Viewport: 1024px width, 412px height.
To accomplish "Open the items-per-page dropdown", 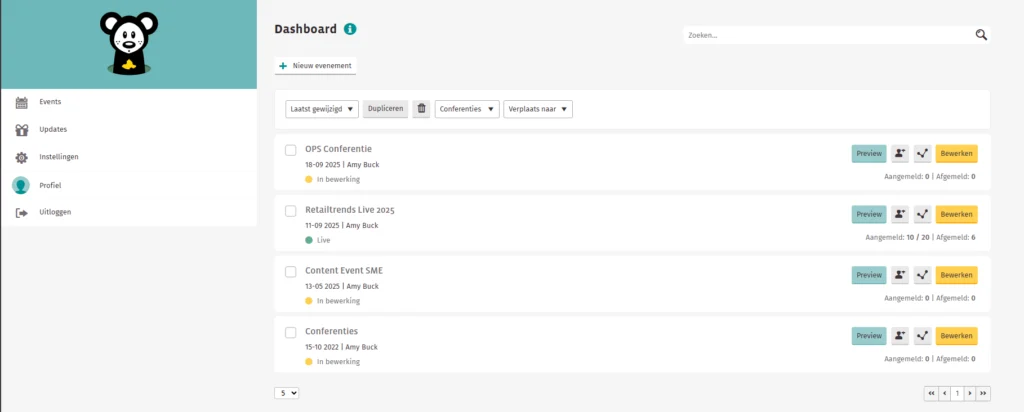I will (x=287, y=393).
